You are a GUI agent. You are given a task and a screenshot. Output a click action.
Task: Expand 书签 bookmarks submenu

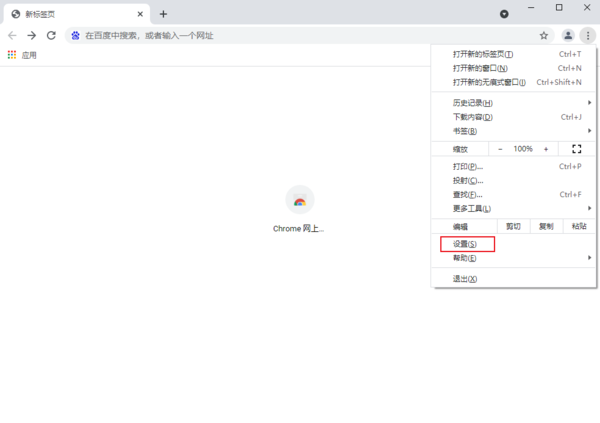coord(514,131)
